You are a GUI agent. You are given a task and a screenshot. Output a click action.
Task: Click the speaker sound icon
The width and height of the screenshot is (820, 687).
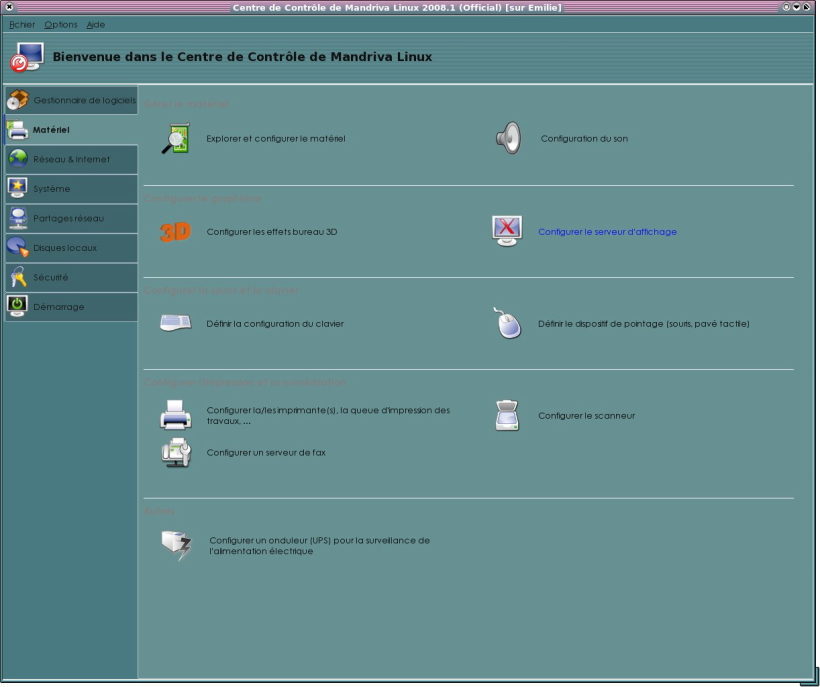(x=508, y=138)
